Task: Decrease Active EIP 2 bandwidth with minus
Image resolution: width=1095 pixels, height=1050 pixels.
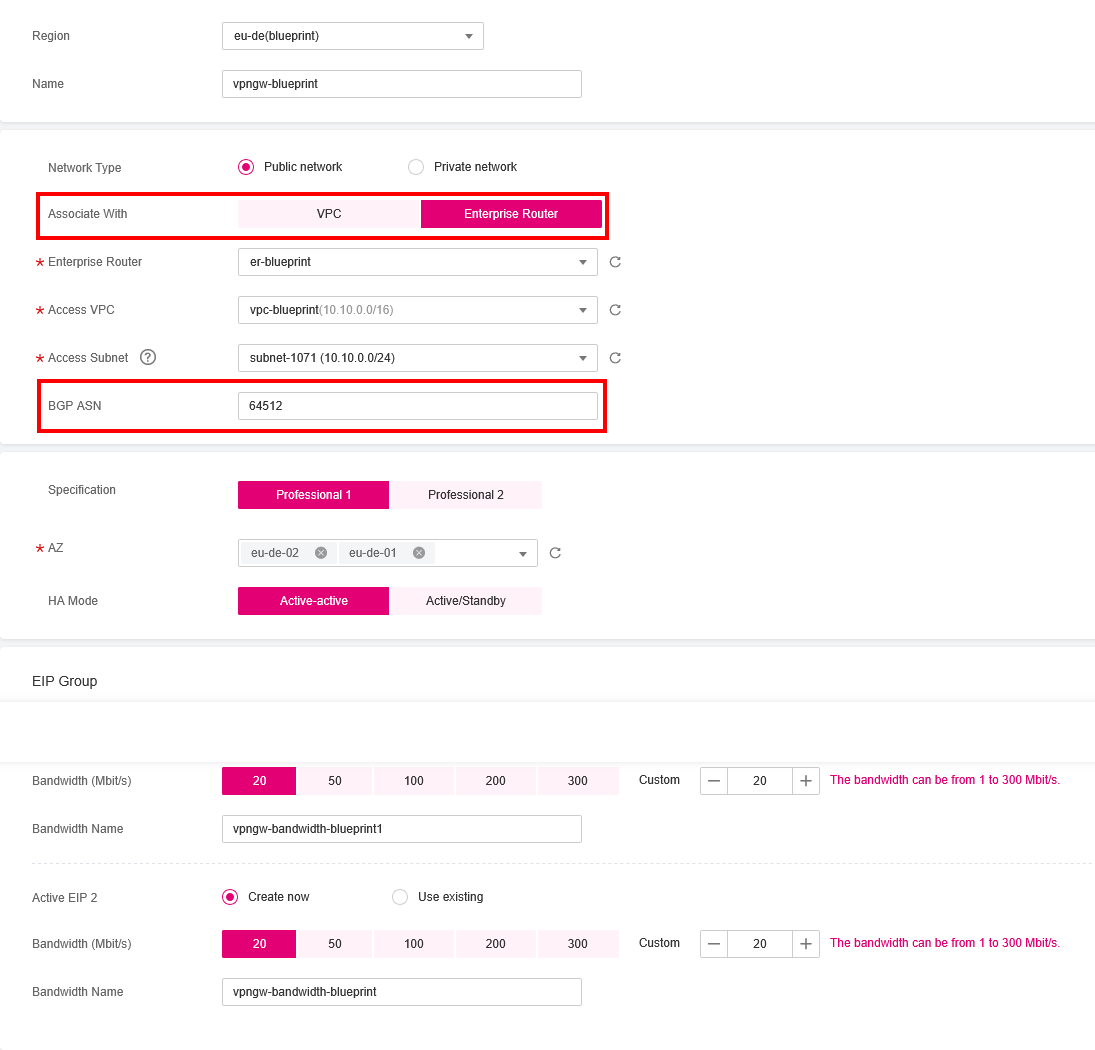Action: tap(714, 944)
